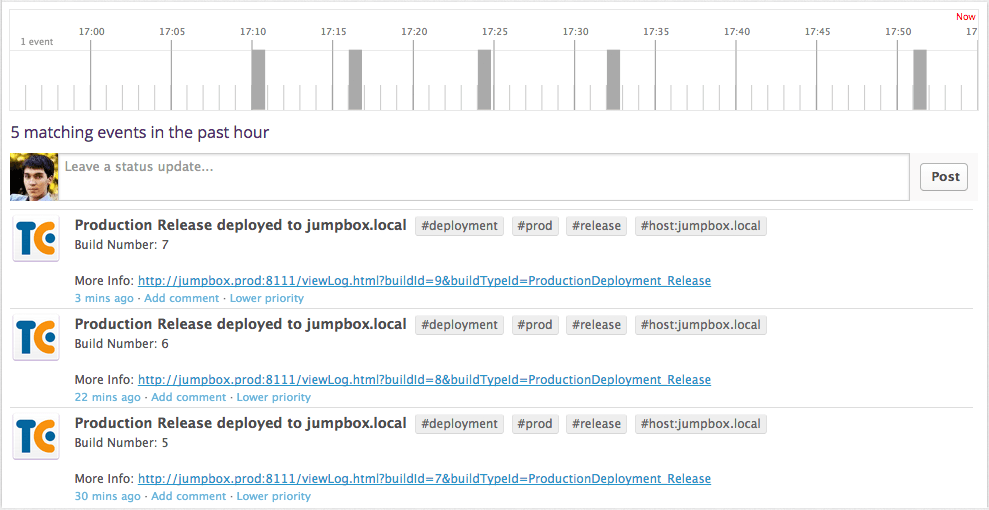
Task: Open the buildId=9 view log link
Action: (x=424, y=281)
